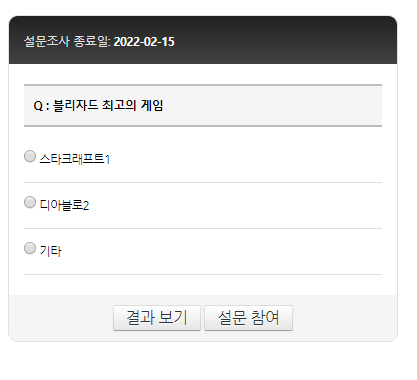This screenshot has width=417, height=380.
Task: Click the gray footer beside 설문 참여
Action: 345,318
